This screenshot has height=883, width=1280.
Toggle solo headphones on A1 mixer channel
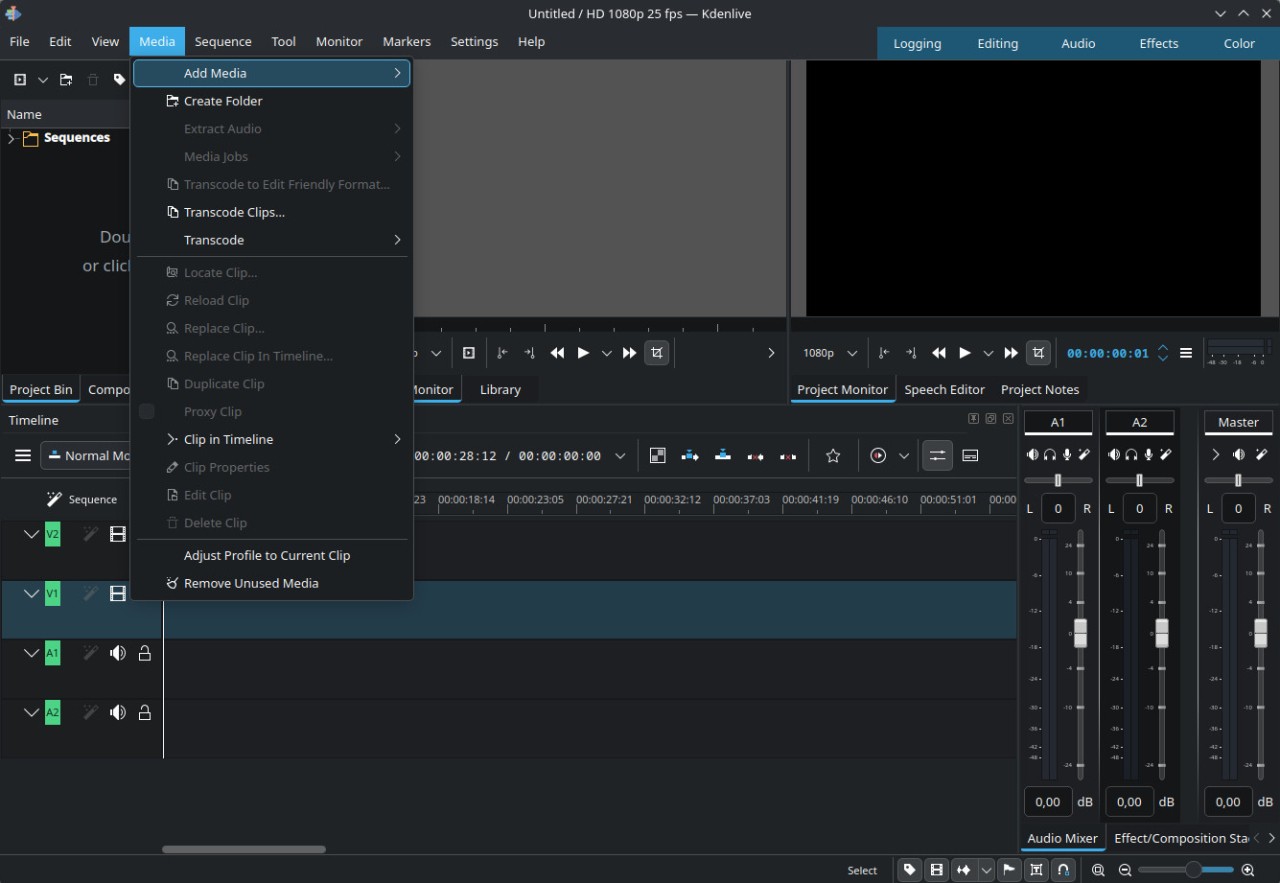coord(1050,455)
